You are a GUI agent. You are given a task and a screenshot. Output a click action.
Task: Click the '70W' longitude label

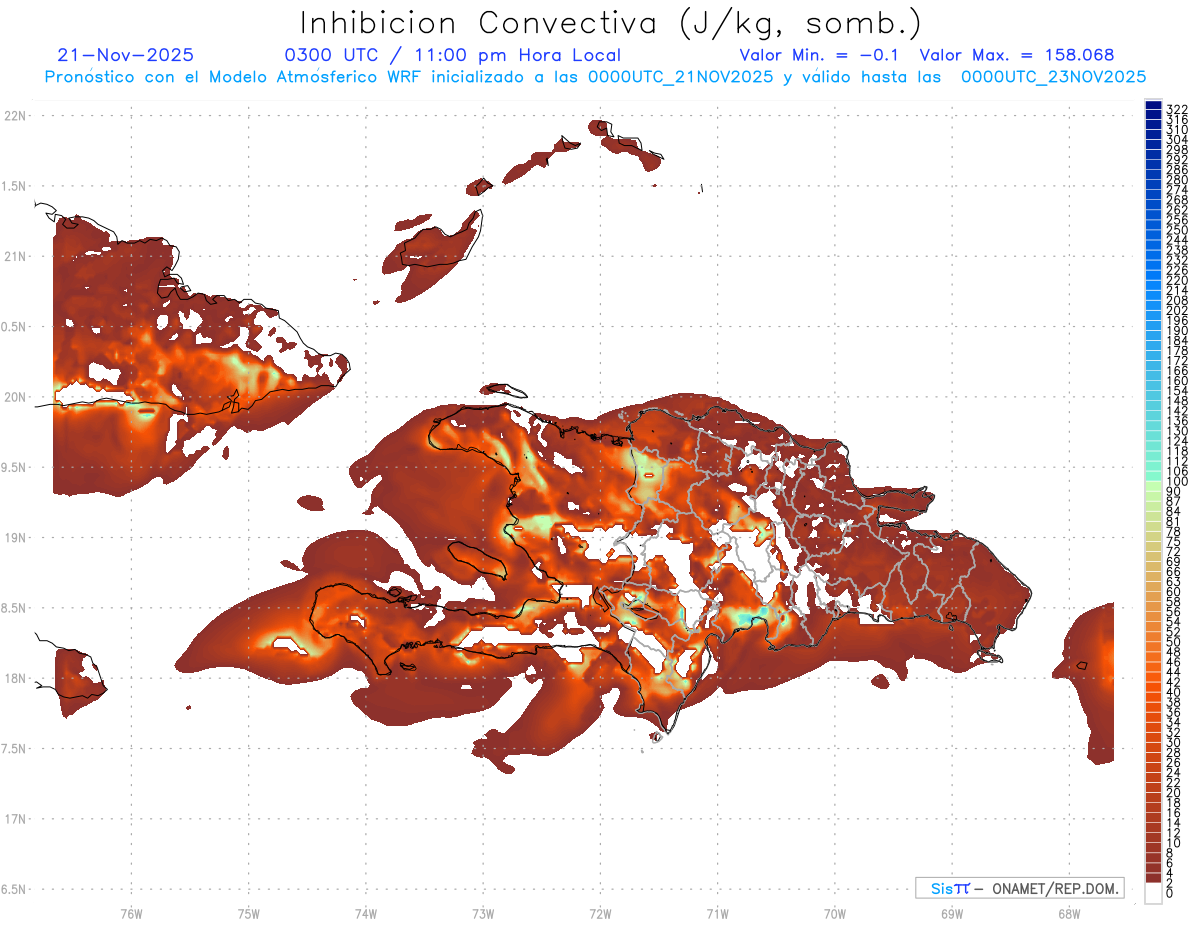[x=834, y=913]
